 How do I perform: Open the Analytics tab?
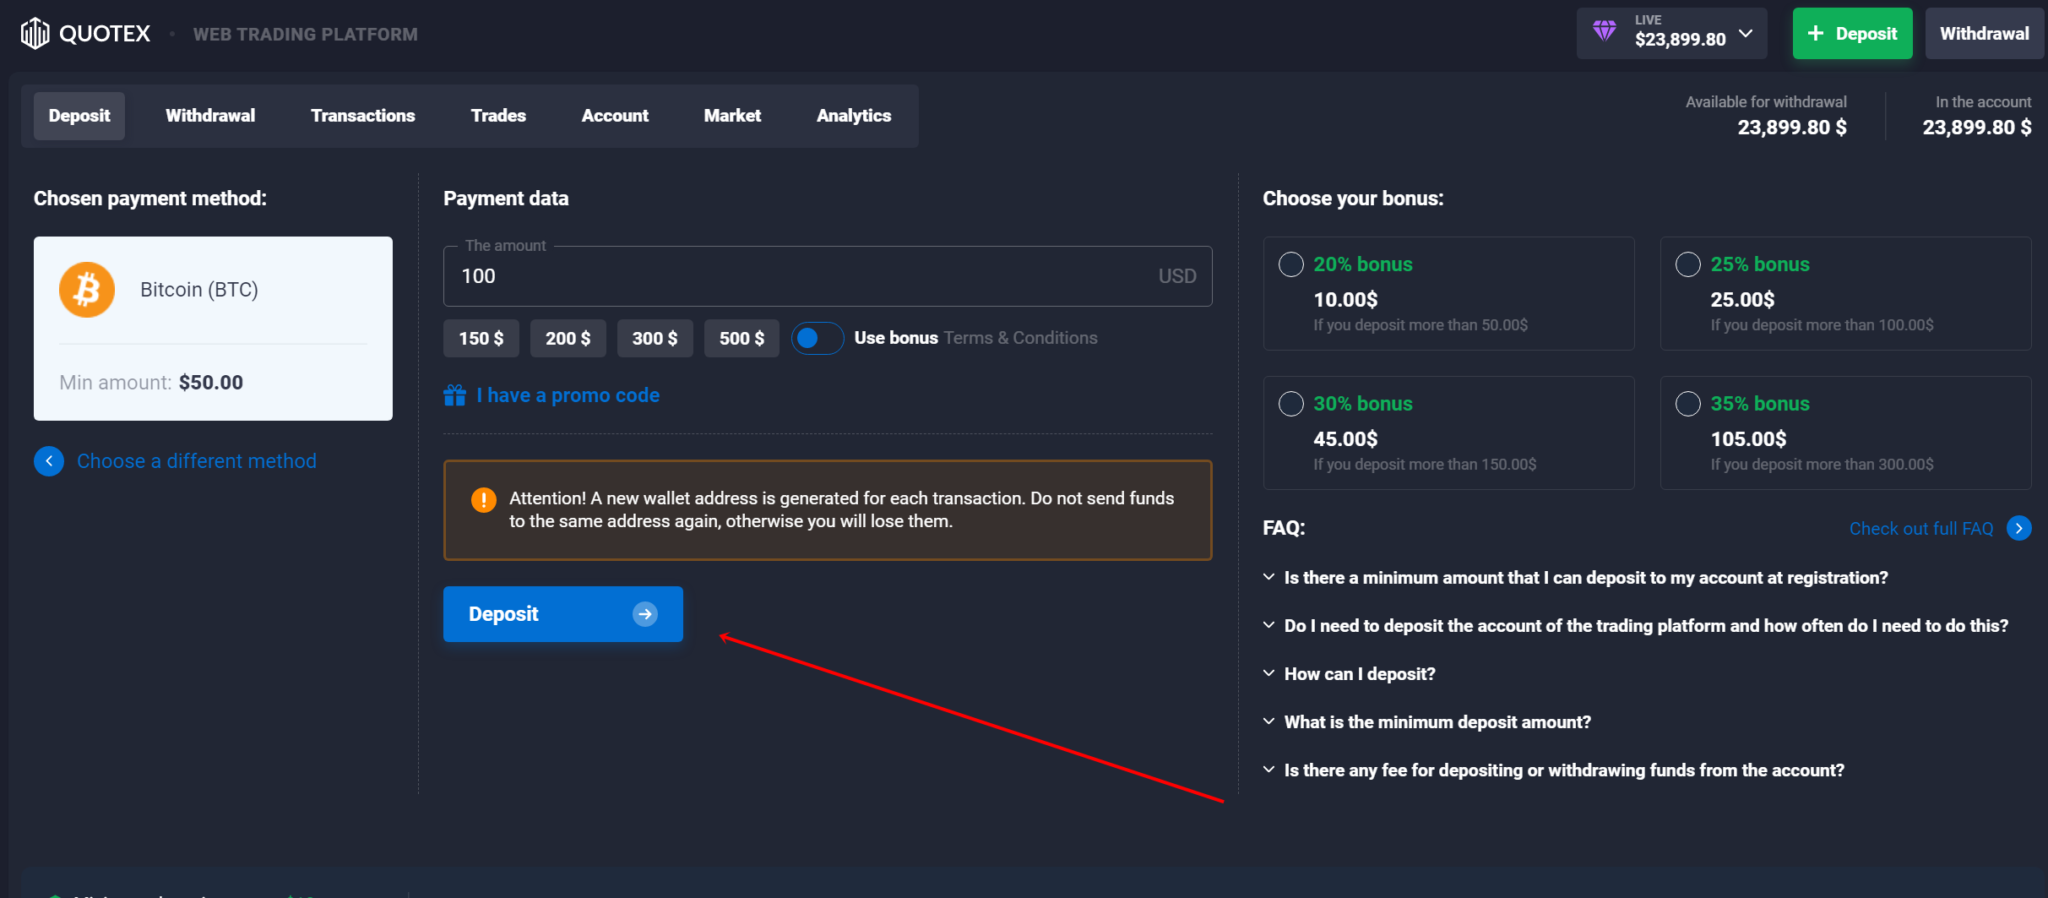853,116
